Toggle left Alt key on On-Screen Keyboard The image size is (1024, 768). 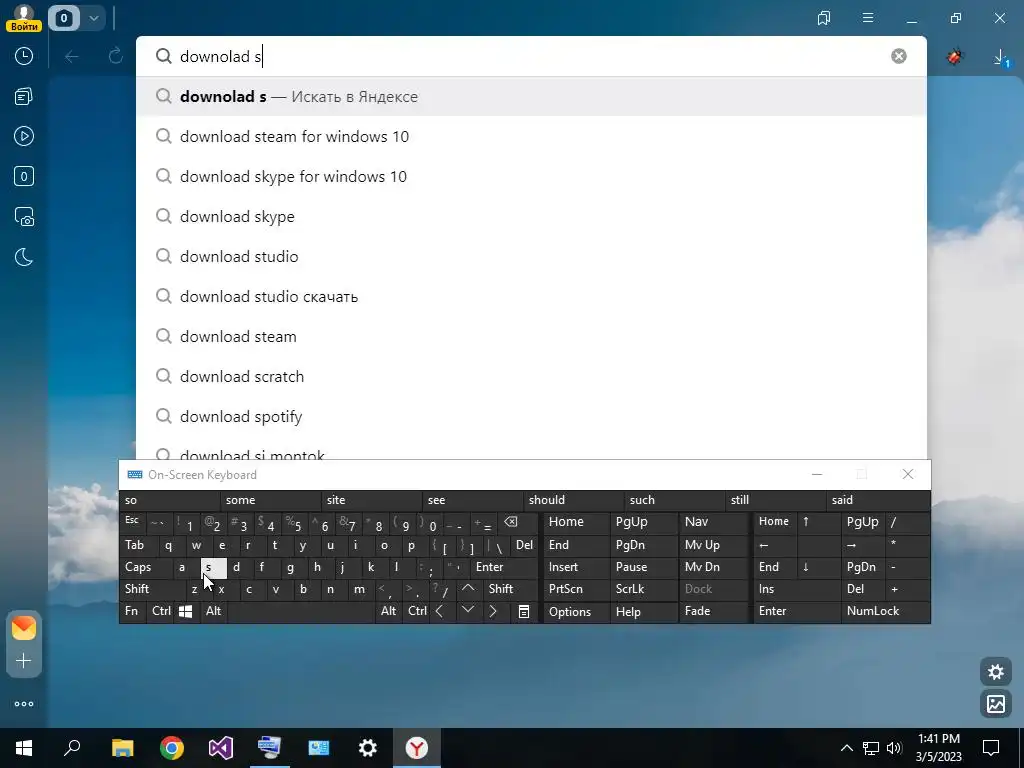tap(214, 611)
